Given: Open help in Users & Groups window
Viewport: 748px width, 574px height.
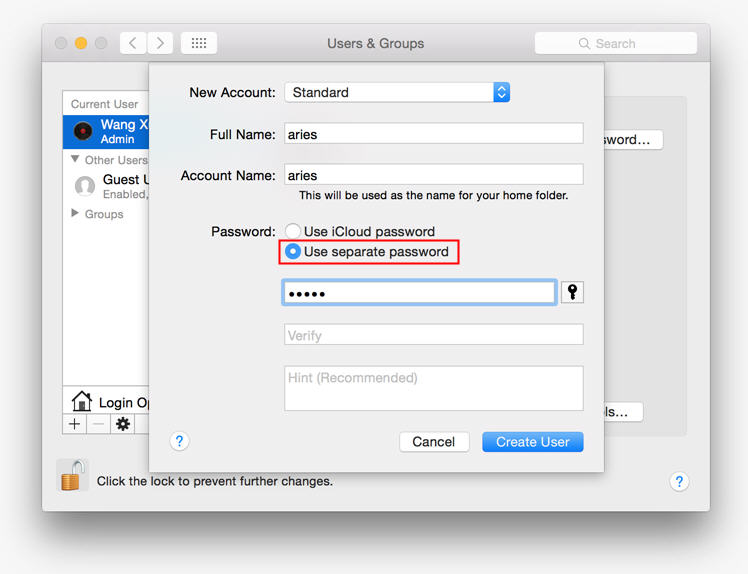Looking at the screenshot, I should click(x=679, y=481).
